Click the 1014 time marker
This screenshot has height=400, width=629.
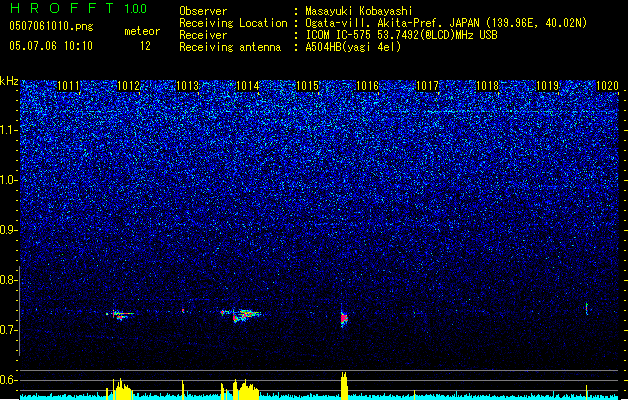point(248,86)
